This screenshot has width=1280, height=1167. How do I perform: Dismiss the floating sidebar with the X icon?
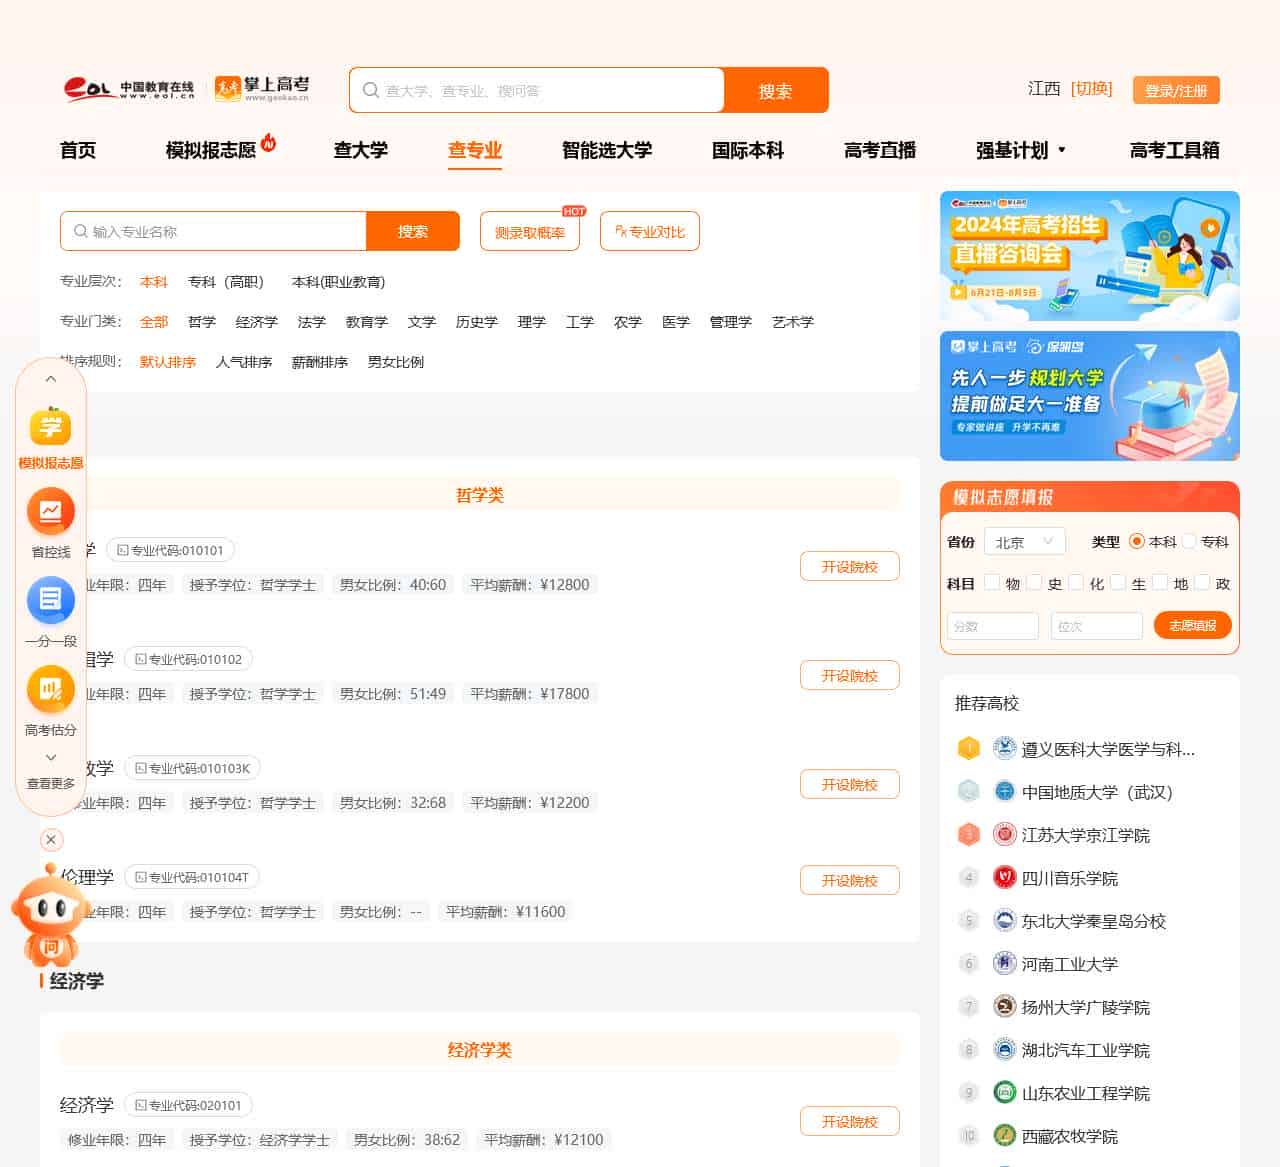[51, 840]
